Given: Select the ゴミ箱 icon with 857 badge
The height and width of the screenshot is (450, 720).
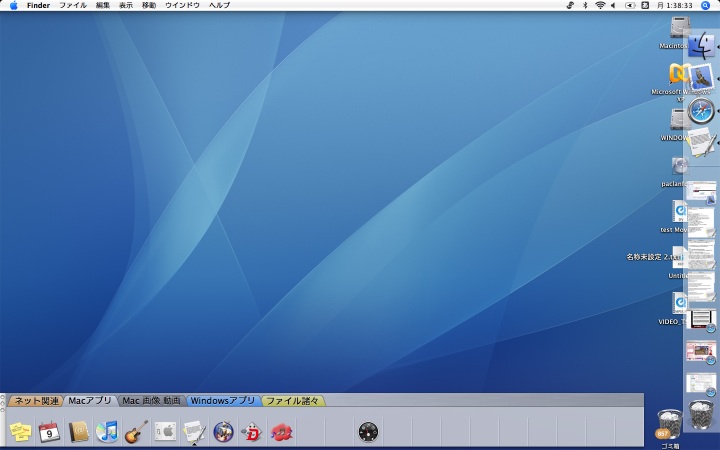Looking at the screenshot, I should point(669,424).
